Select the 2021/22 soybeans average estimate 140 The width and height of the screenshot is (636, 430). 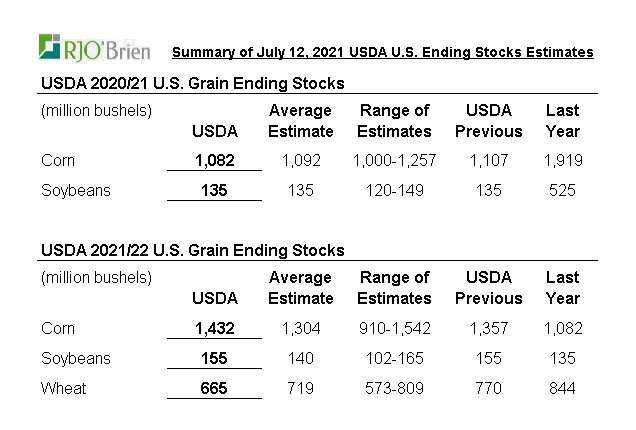300,358
